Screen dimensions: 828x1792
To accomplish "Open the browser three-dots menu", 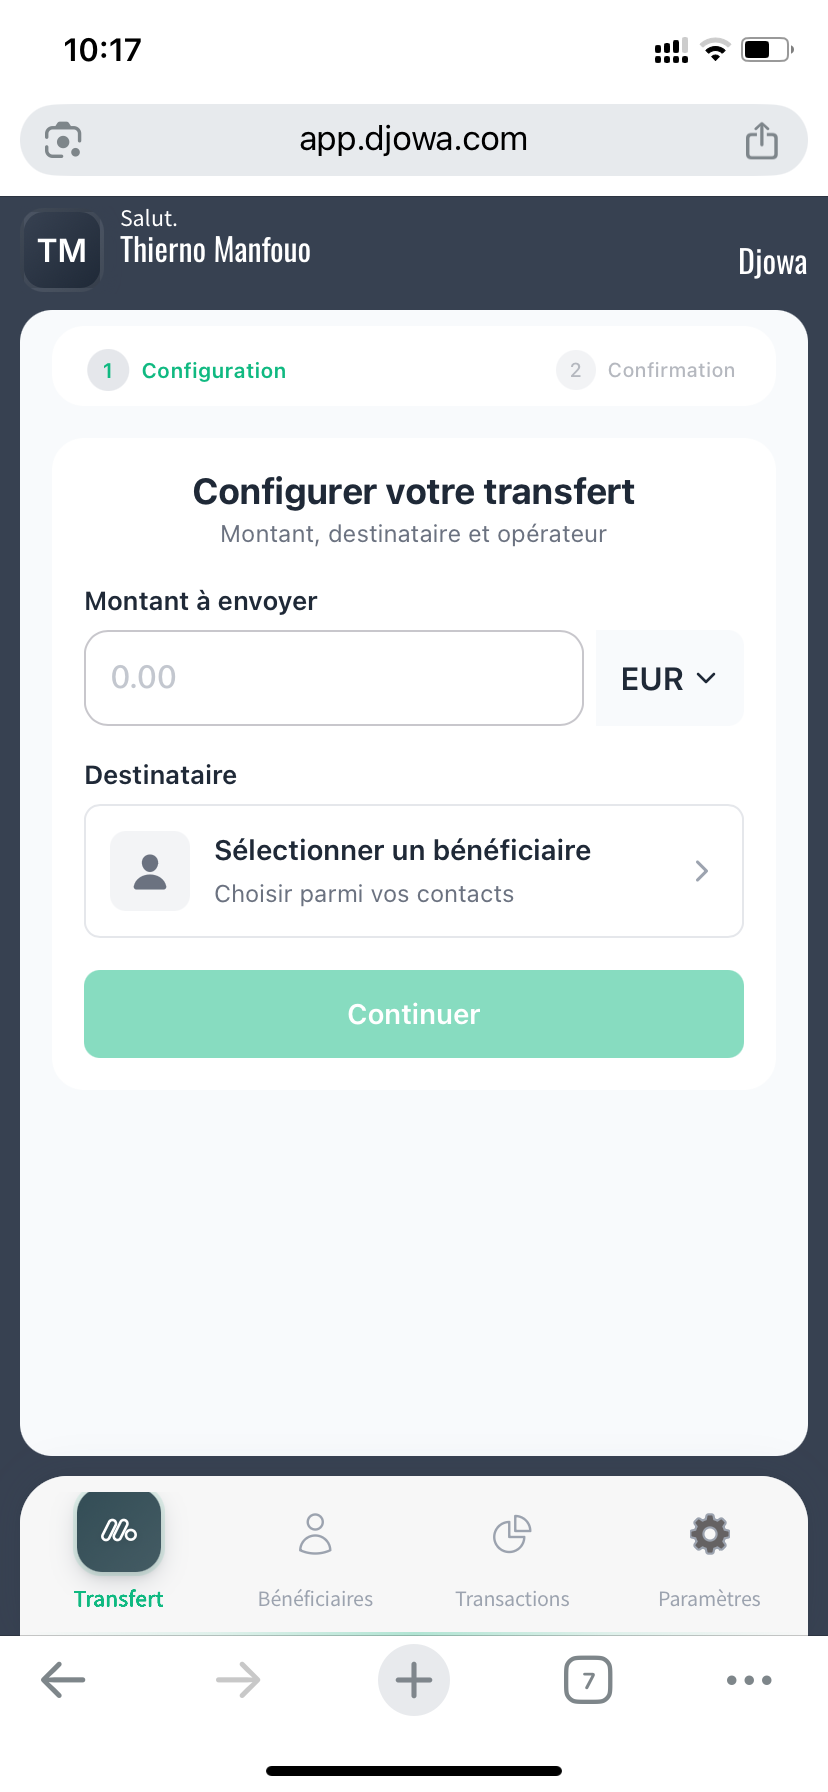I will pos(749,1680).
